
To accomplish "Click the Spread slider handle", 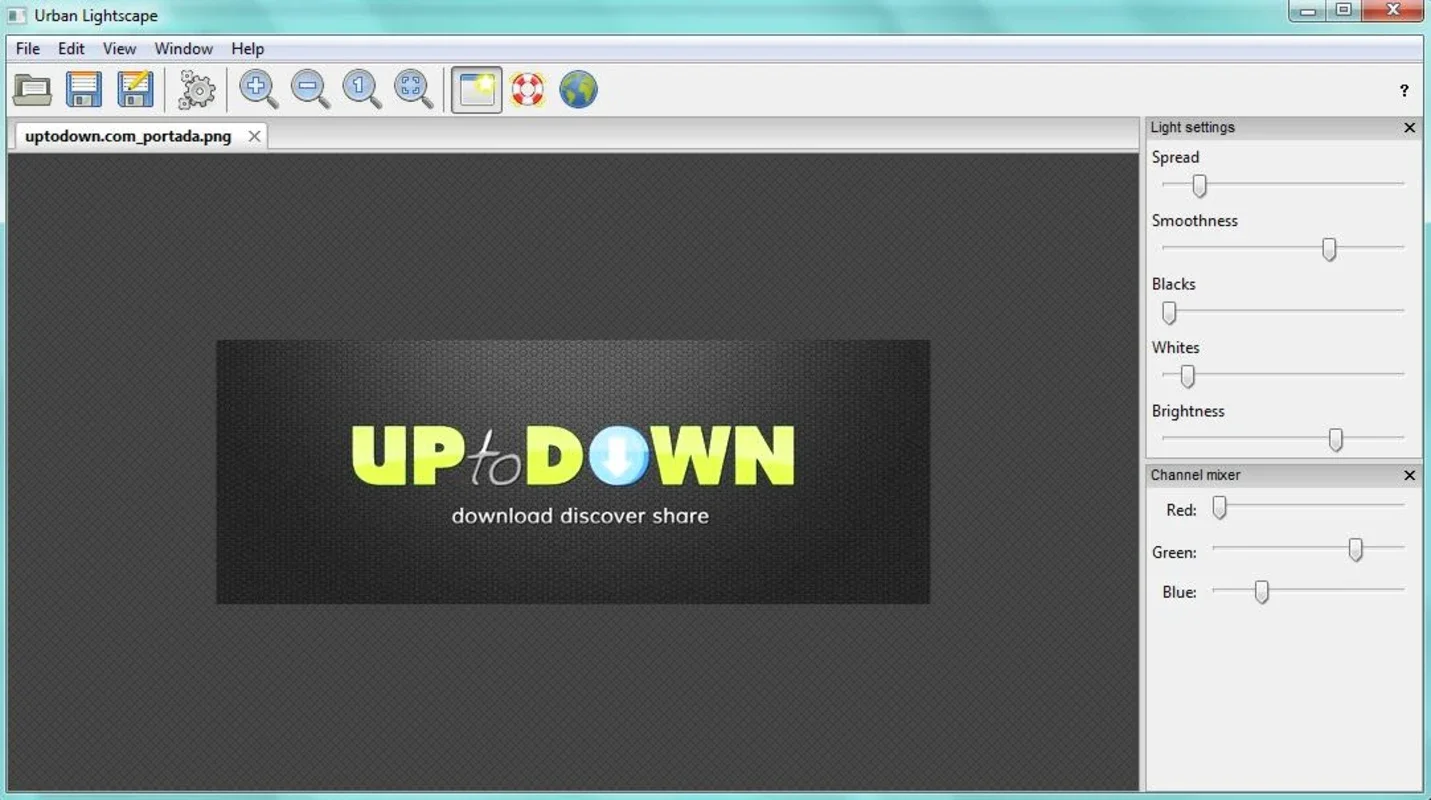I will (1199, 186).
